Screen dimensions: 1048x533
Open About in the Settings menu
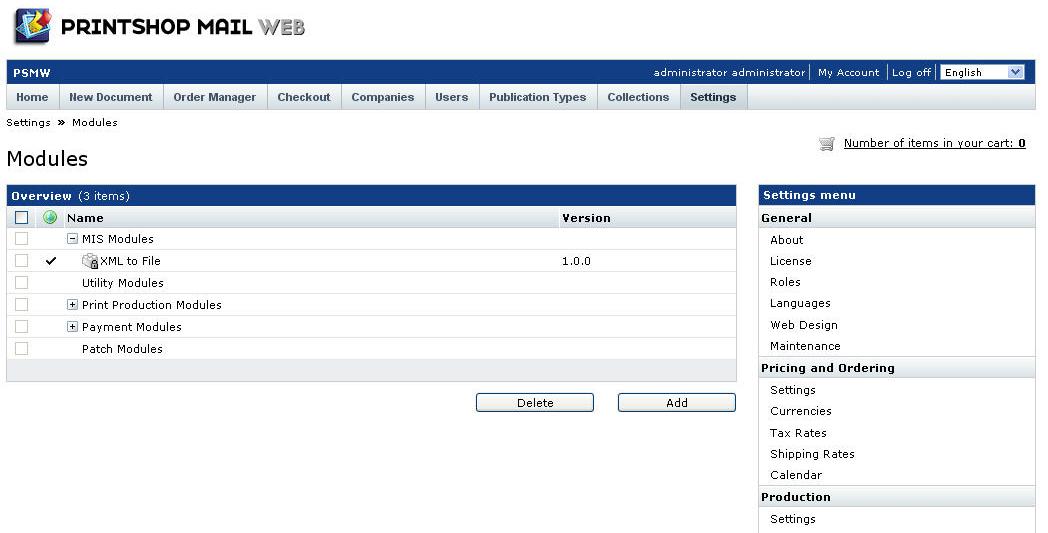coord(787,240)
